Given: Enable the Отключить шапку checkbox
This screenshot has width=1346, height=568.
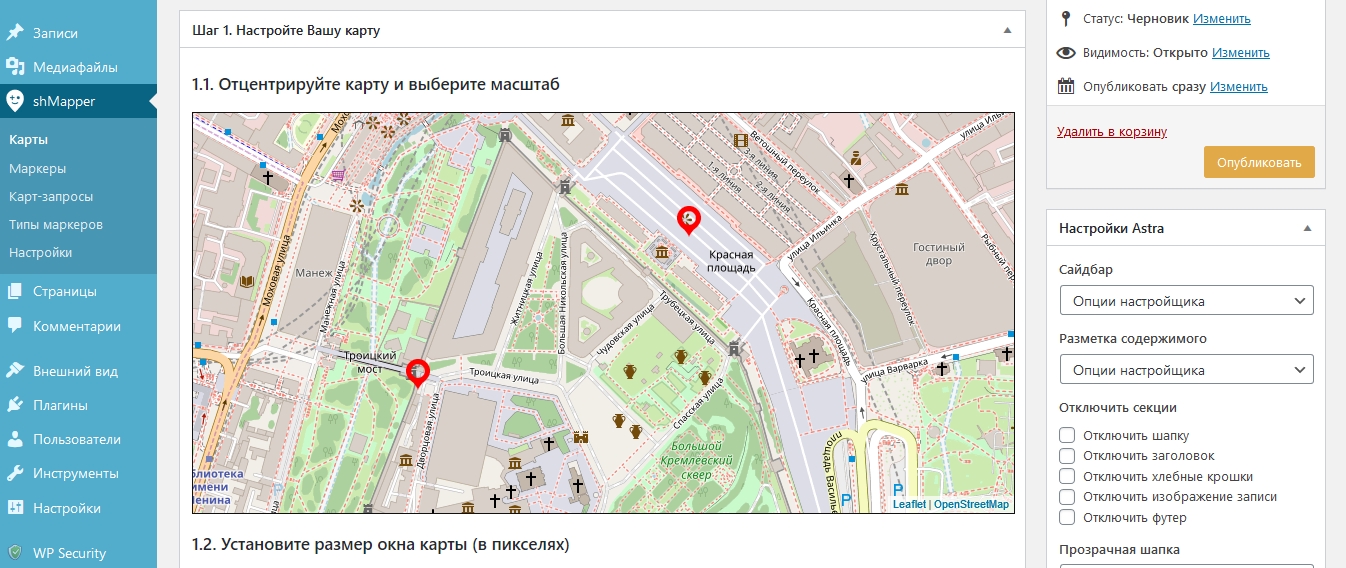Looking at the screenshot, I should click(1067, 435).
